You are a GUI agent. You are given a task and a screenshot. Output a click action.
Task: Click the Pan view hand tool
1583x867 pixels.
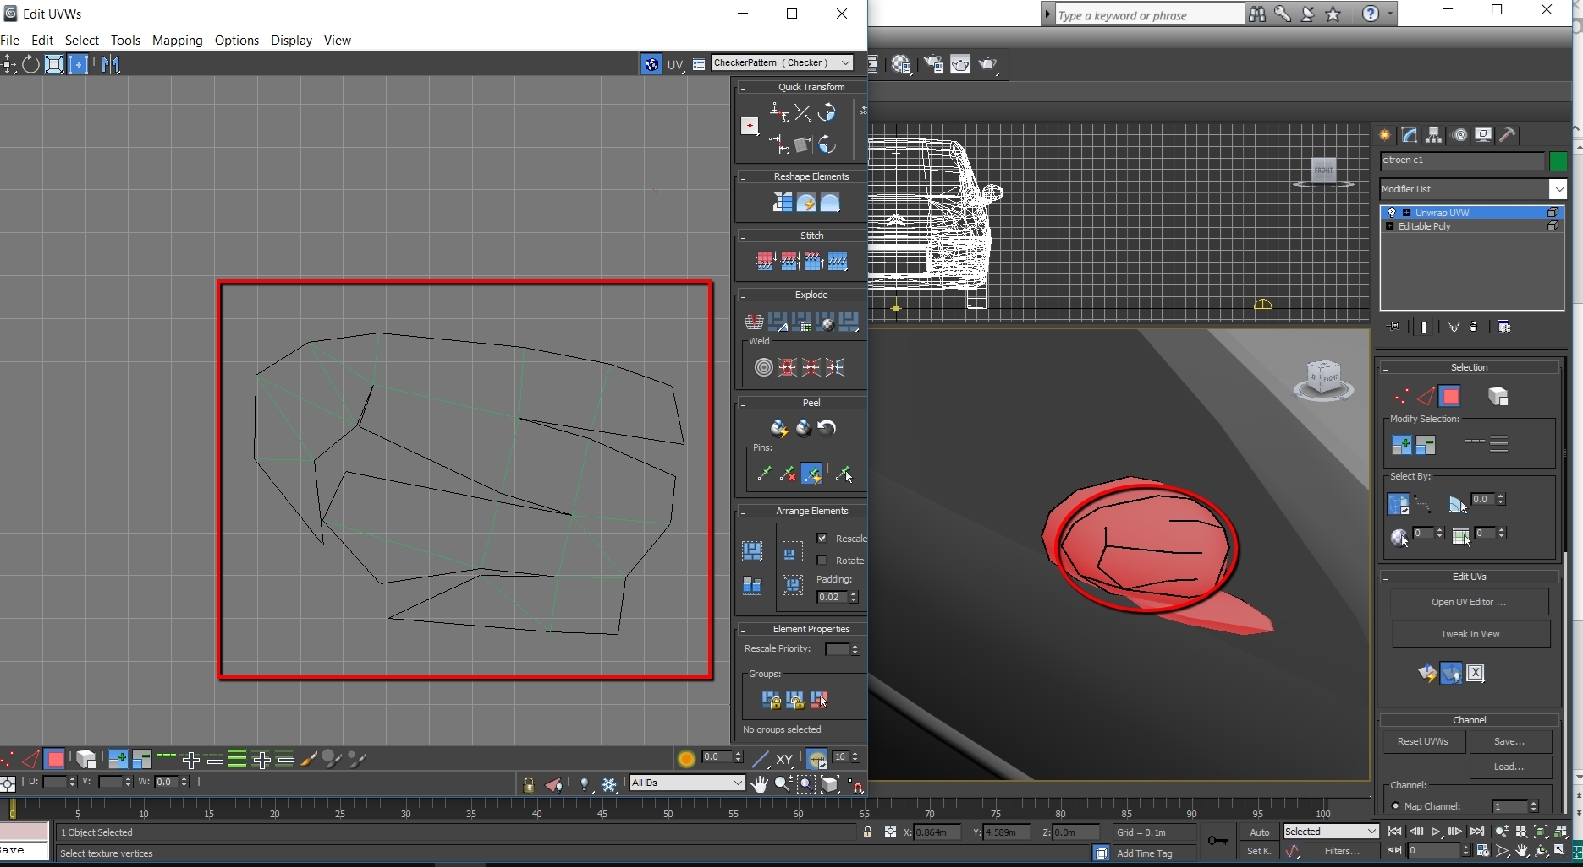[760, 784]
